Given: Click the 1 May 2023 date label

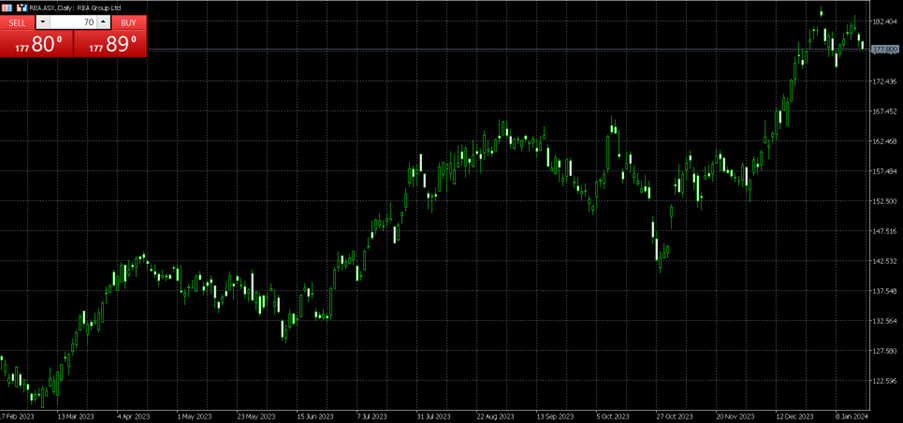Looking at the screenshot, I should click(x=193, y=416).
